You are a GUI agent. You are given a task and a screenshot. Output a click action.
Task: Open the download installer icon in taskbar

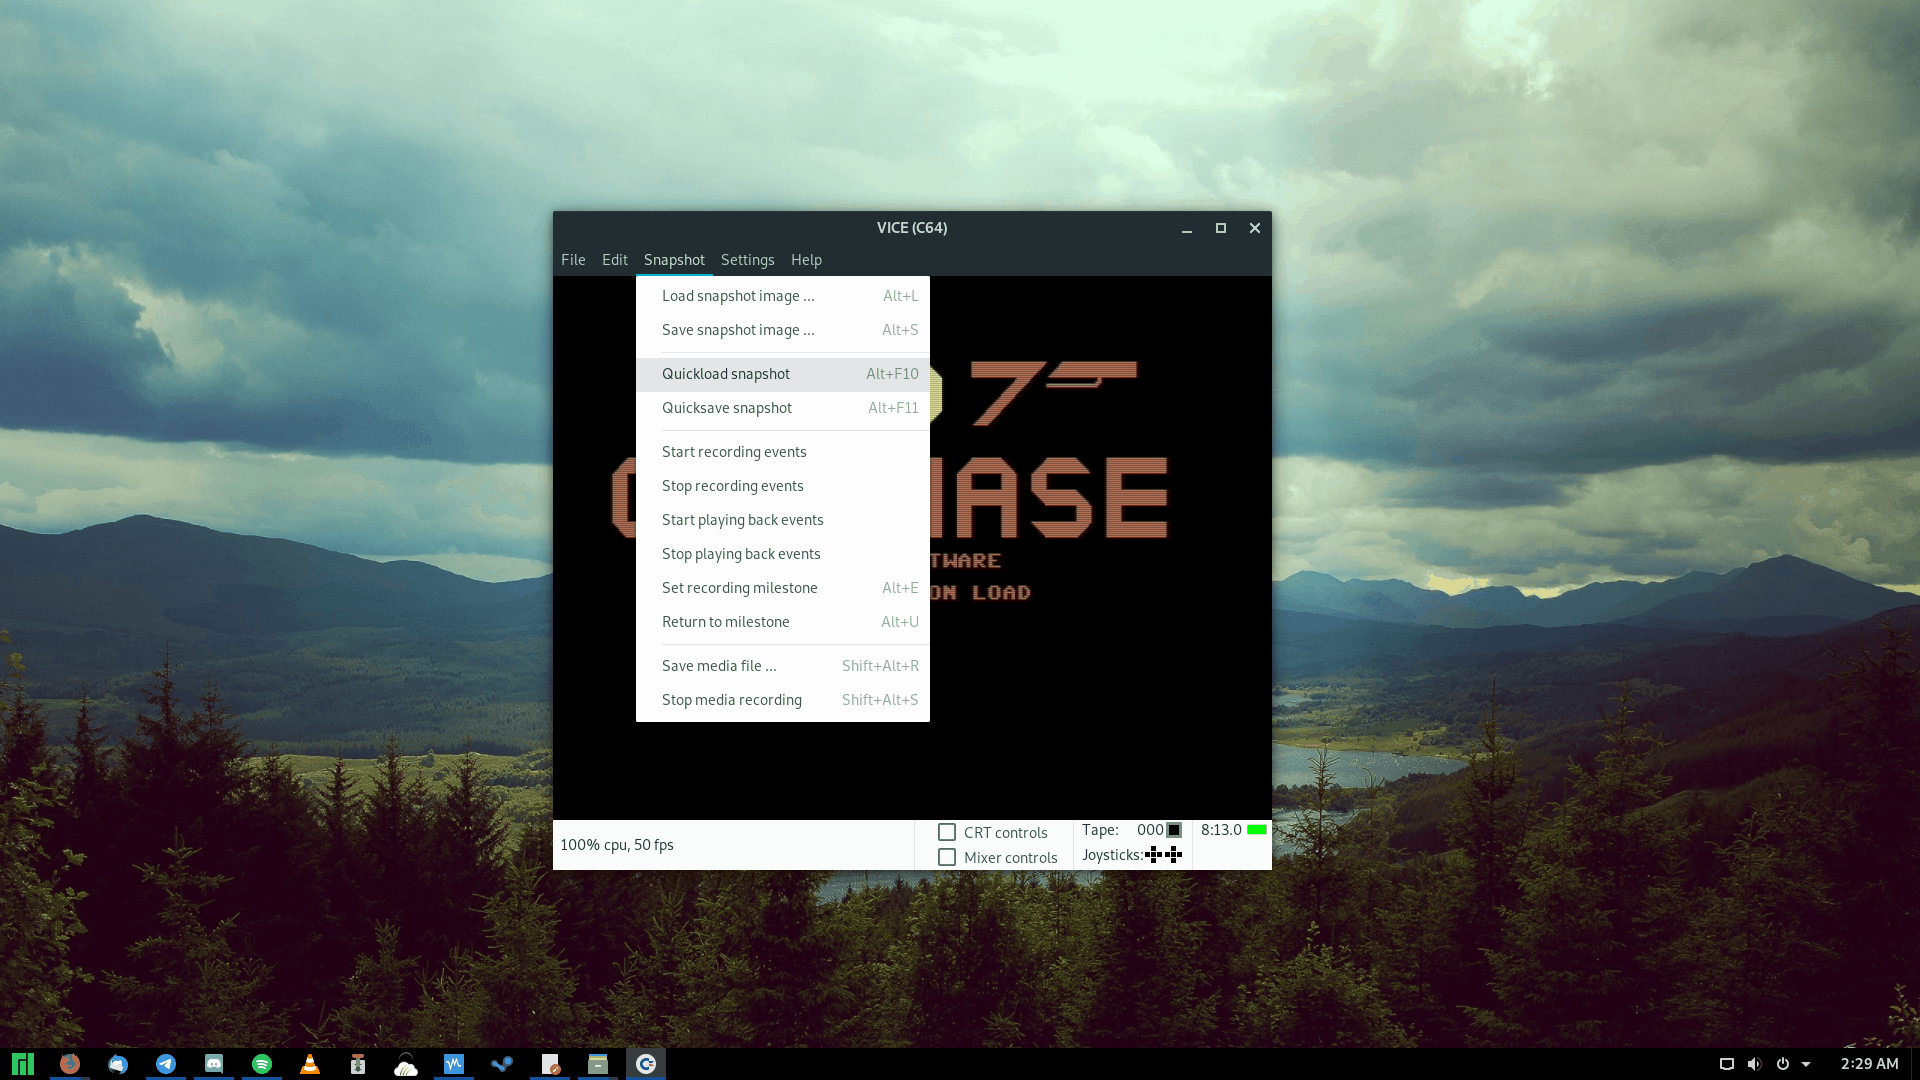[358, 1064]
